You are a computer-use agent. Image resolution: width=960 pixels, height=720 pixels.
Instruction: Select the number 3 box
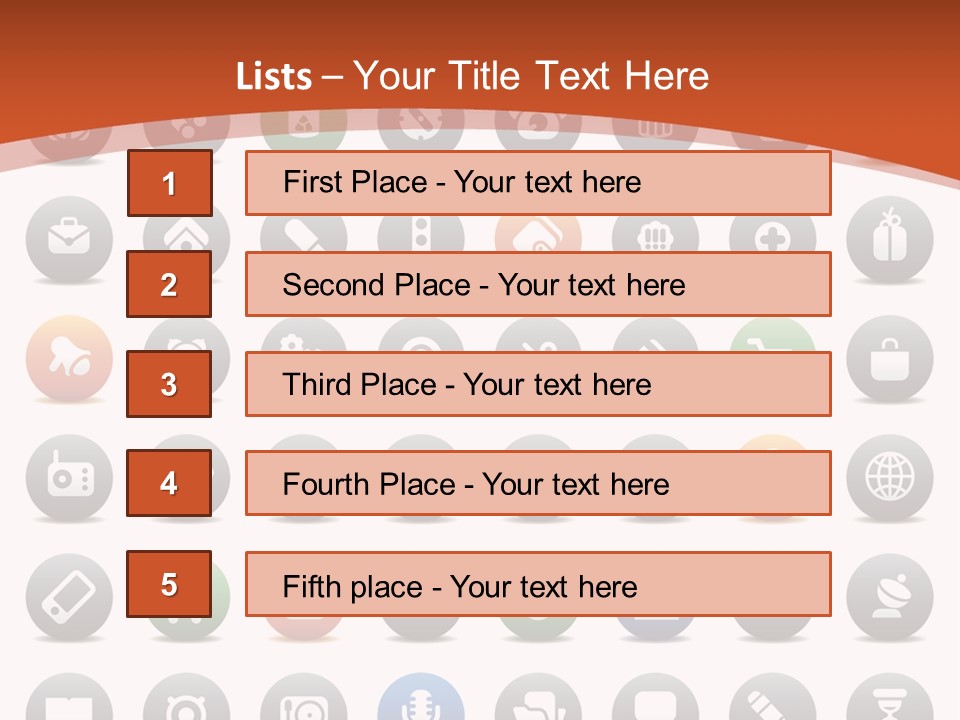(x=169, y=384)
